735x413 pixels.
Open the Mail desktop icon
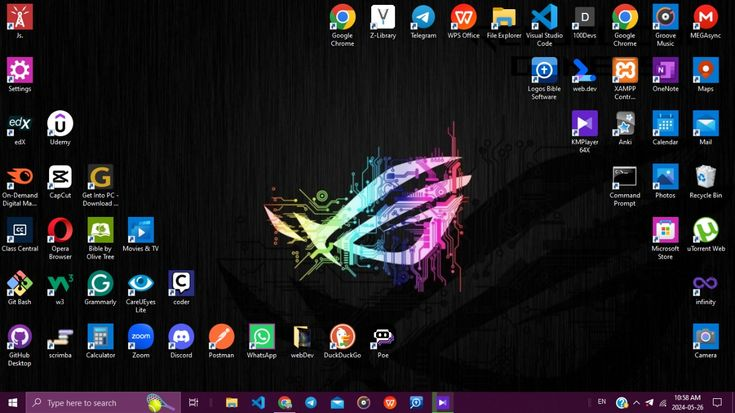(705, 128)
